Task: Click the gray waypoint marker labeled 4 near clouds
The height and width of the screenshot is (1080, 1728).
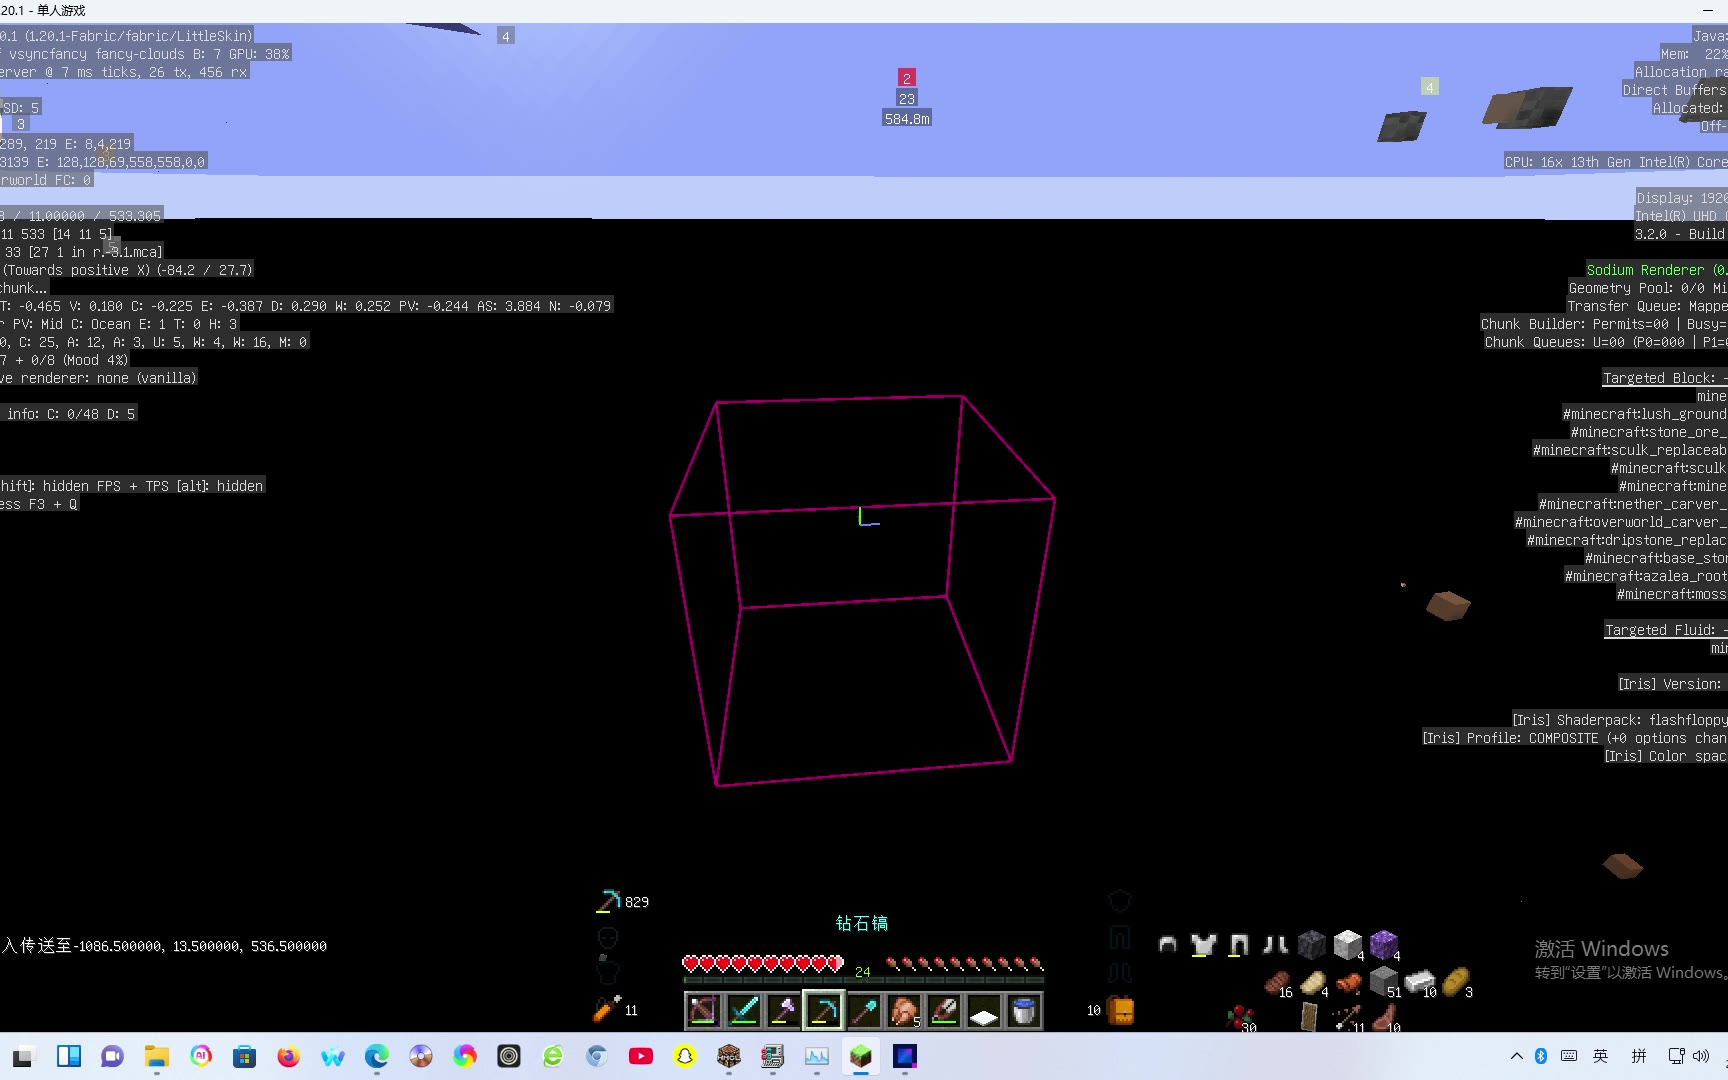Action: click(x=506, y=36)
